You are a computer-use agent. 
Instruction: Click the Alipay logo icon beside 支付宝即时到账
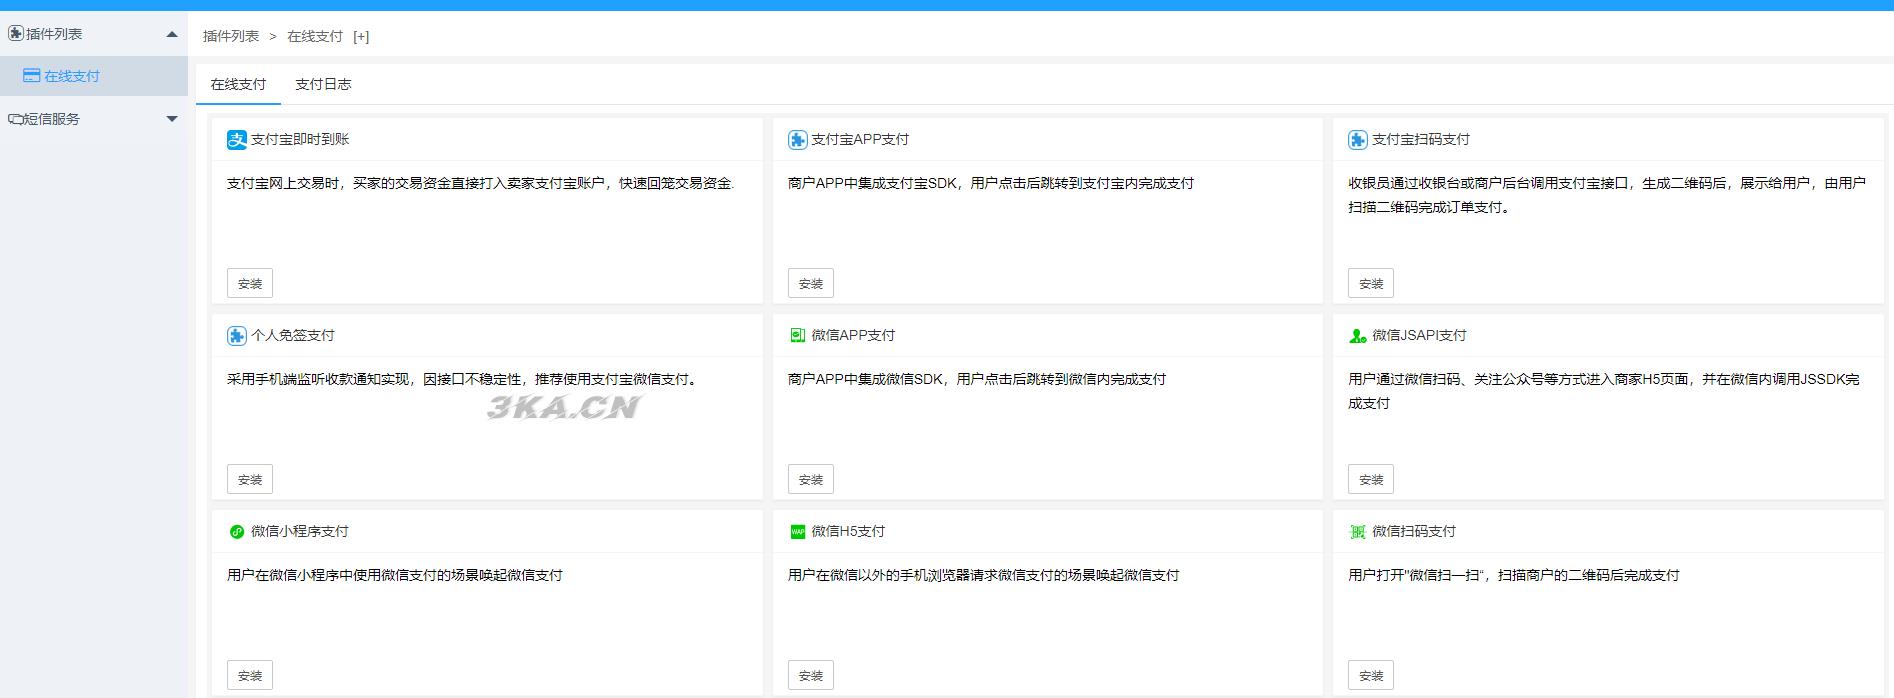(x=236, y=140)
